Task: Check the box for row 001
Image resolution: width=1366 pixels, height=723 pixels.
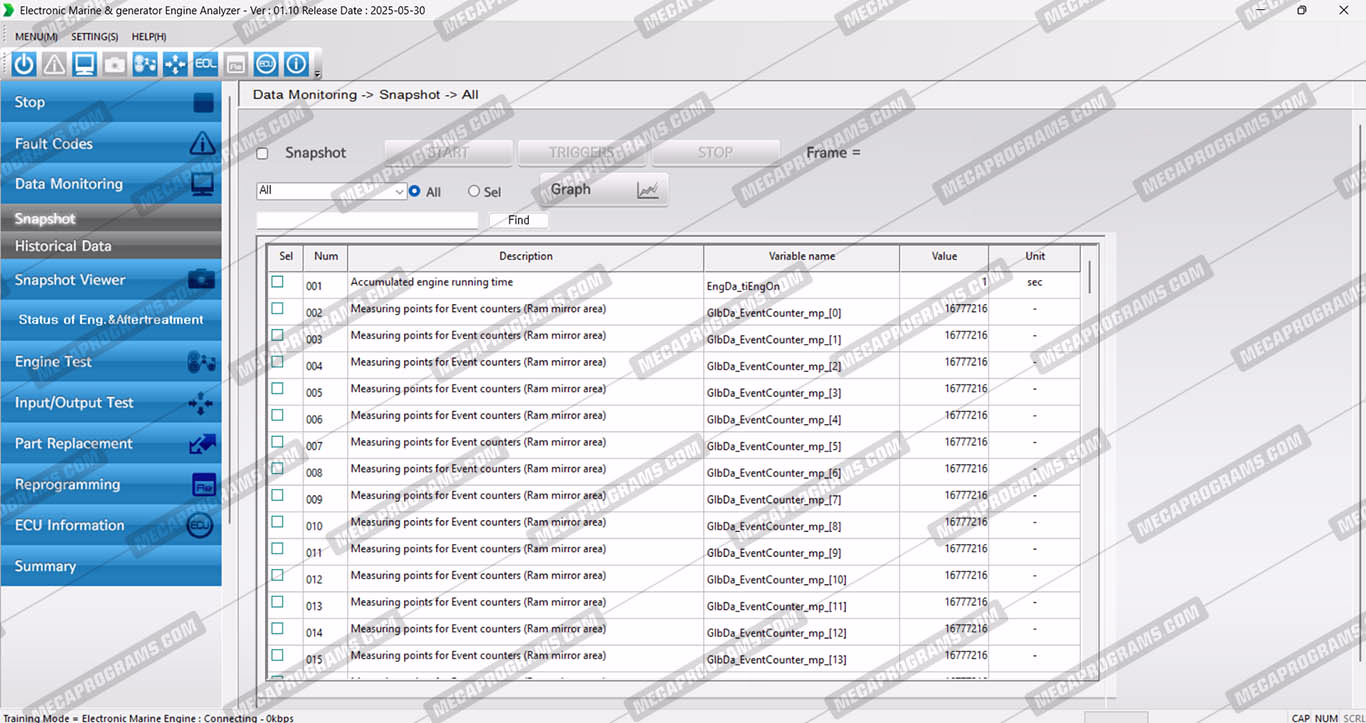Action: [277, 282]
